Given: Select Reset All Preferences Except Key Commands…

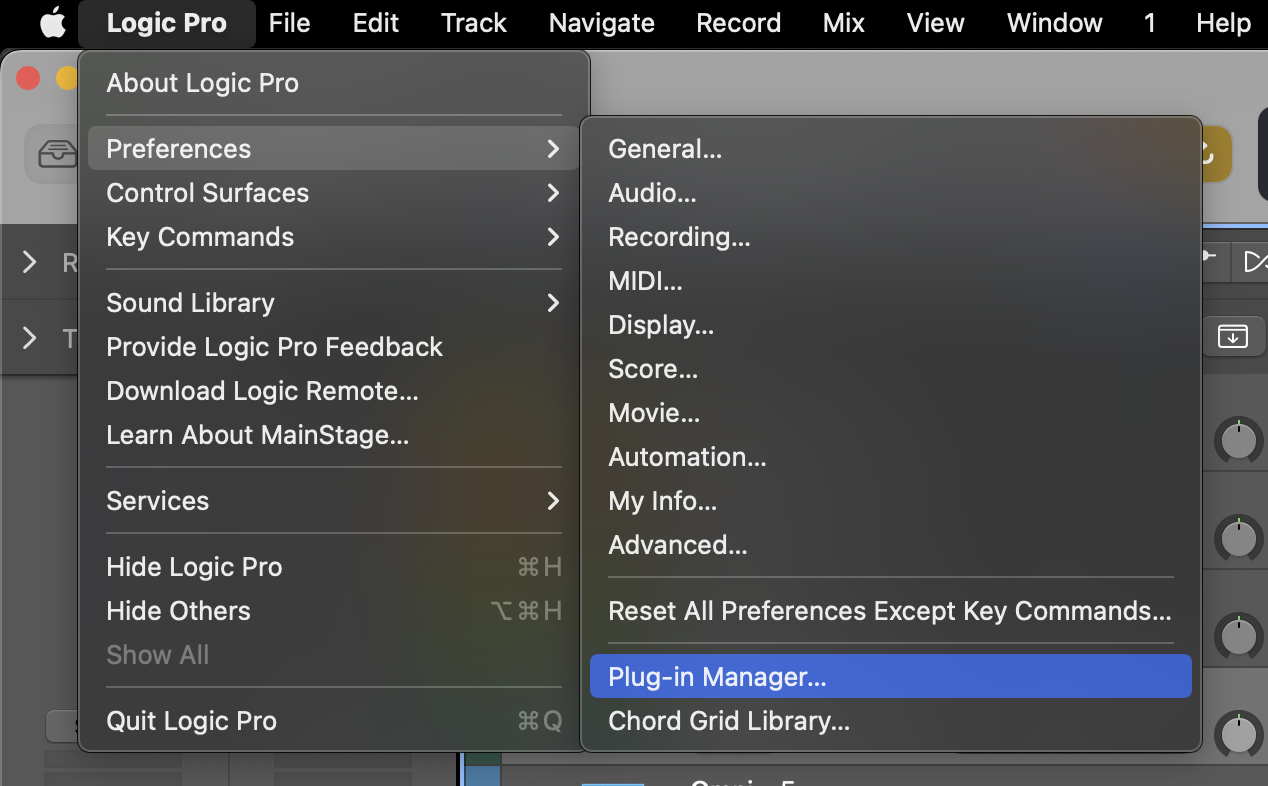Looking at the screenshot, I should click(891, 611).
